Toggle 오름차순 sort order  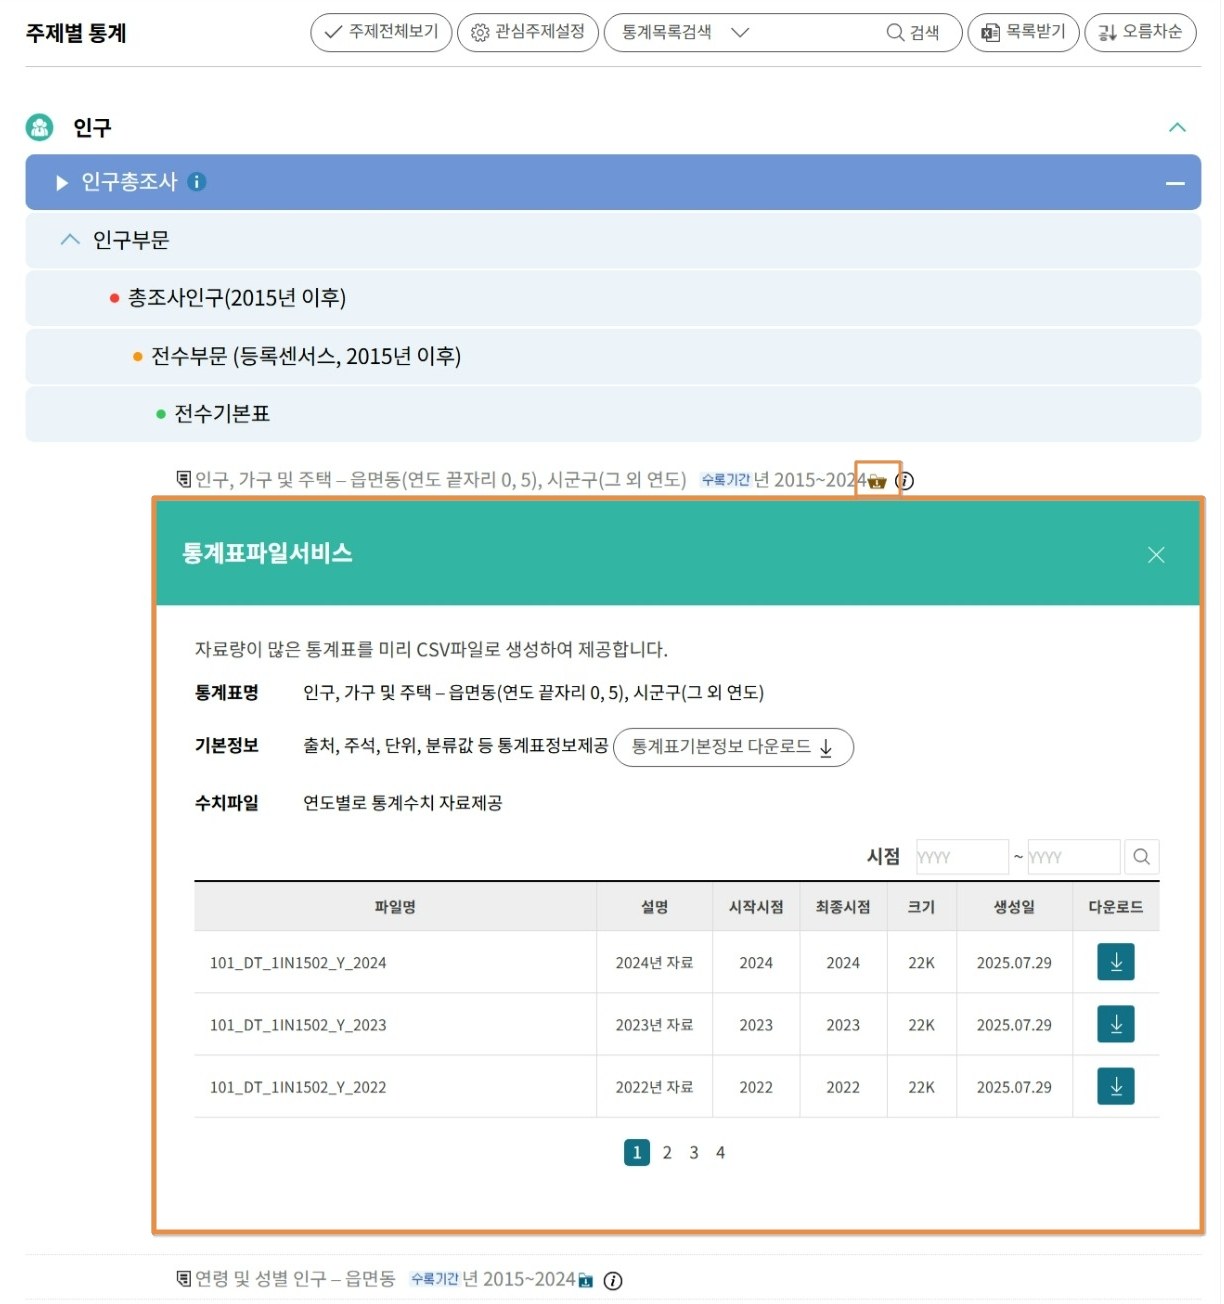[x=1140, y=32]
